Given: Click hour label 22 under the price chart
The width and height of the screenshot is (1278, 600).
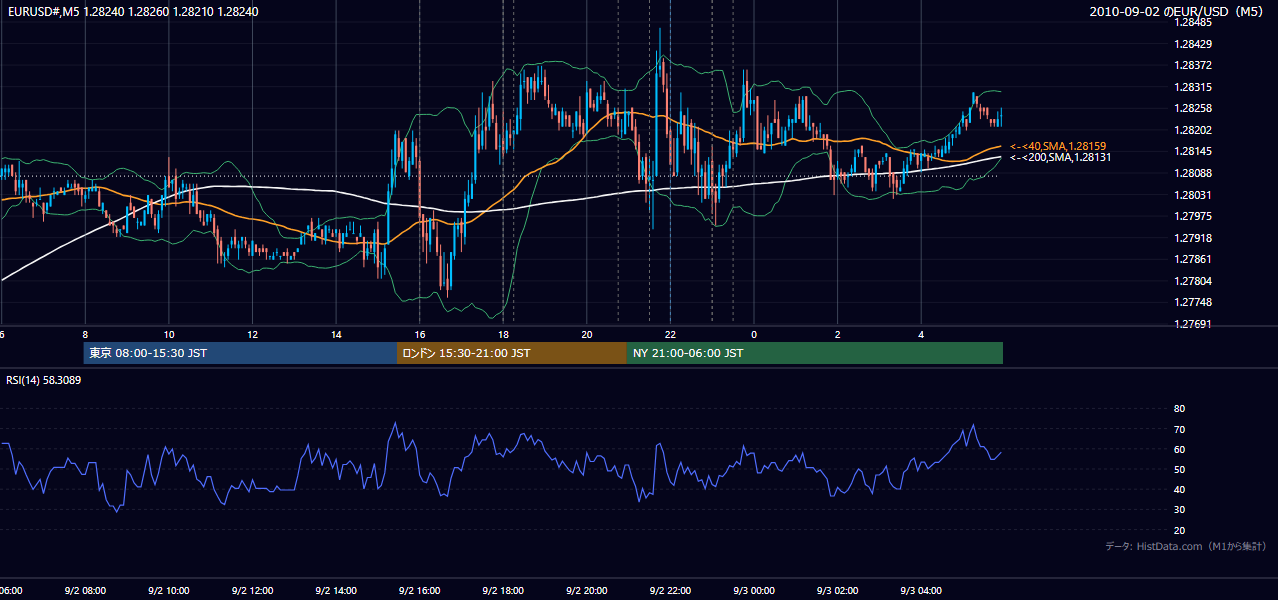Looking at the screenshot, I should tap(671, 335).
